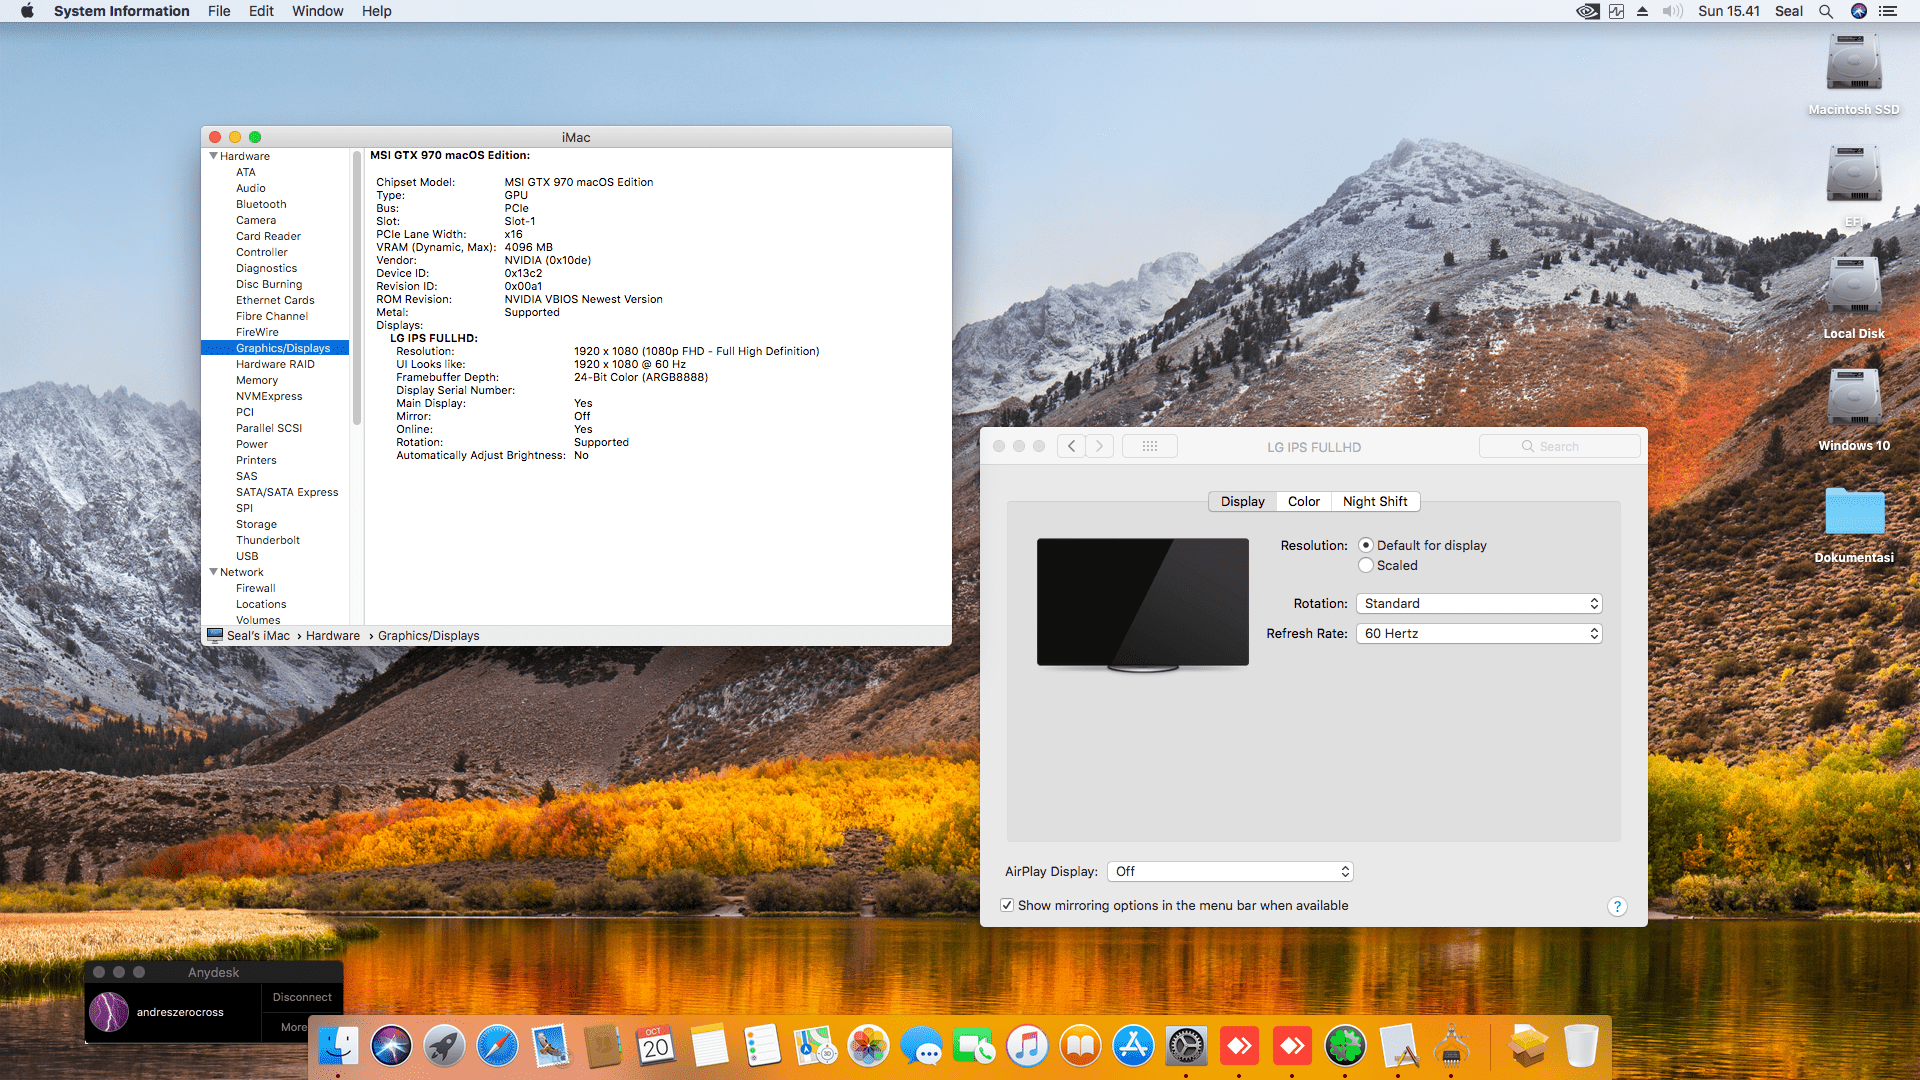Open the Macintosh SSD drive icon
The width and height of the screenshot is (1920, 1080).
(x=1853, y=64)
